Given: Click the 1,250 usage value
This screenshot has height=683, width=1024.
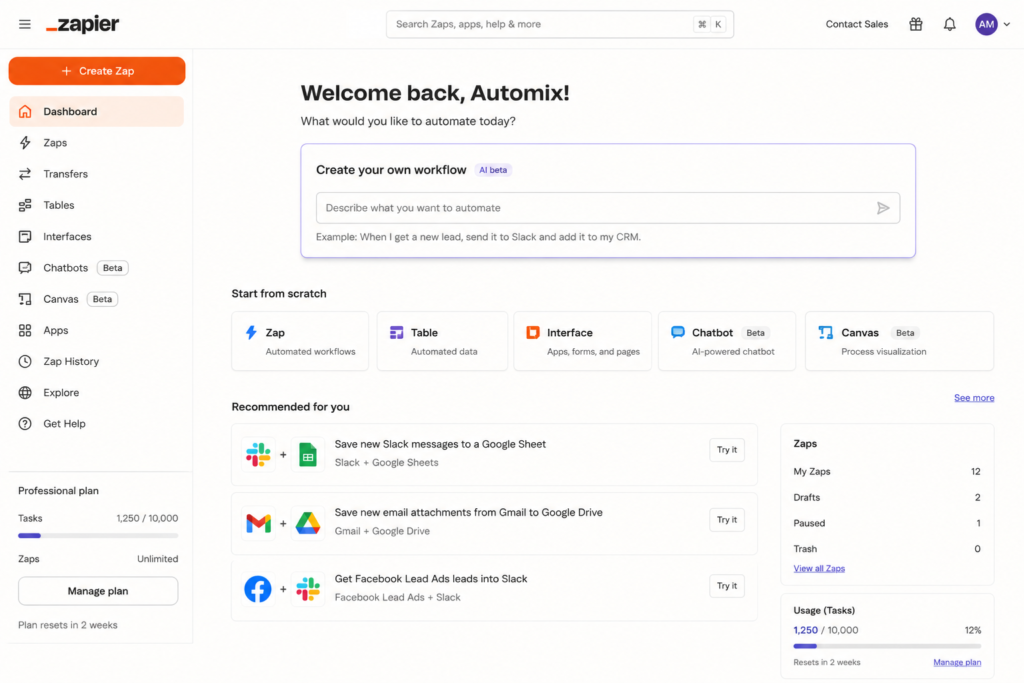Looking at the screenshot, I should pyautogui.click(x=805, y=630).
